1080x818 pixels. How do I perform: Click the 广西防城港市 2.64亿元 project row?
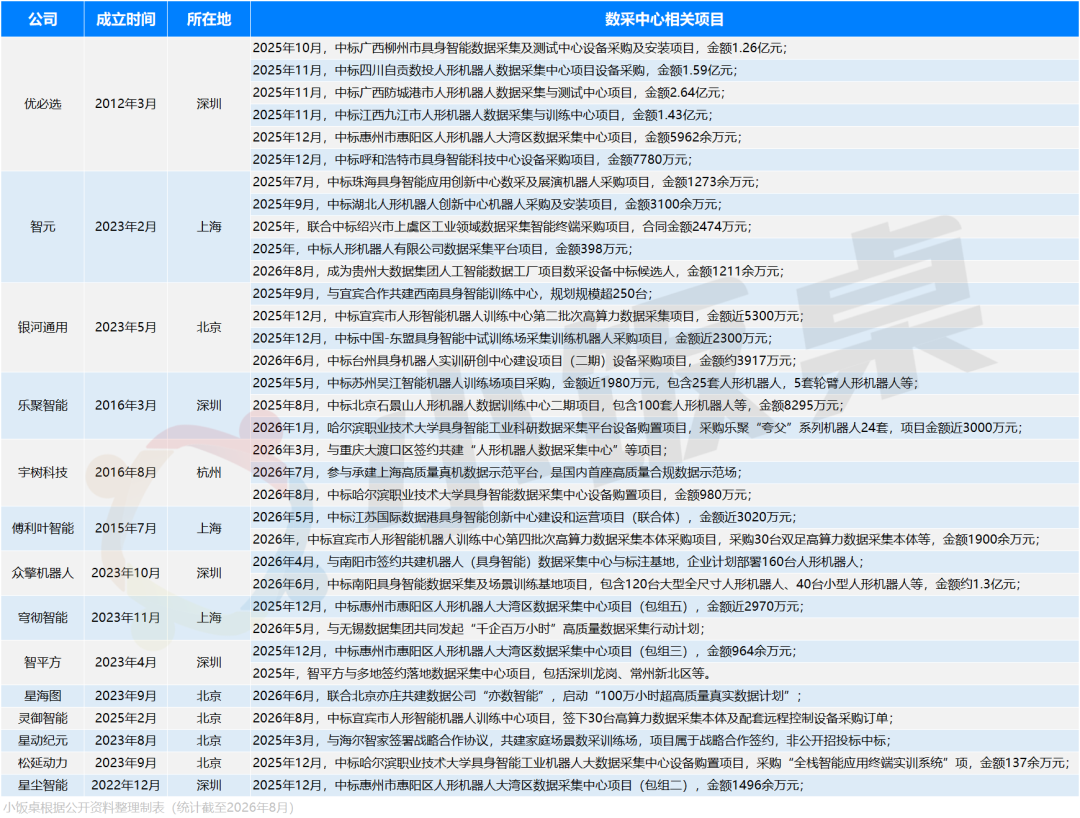tap(665, 93)
